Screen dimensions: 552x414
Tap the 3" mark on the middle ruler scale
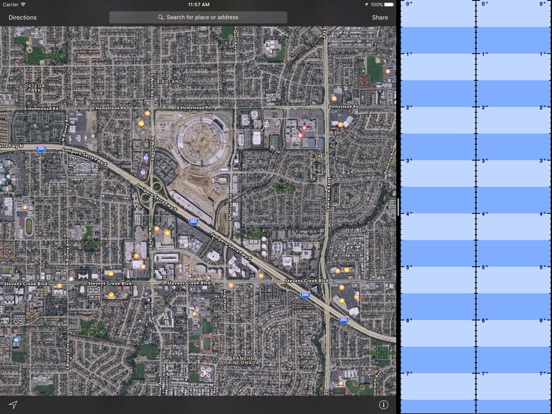click(485, 161)
